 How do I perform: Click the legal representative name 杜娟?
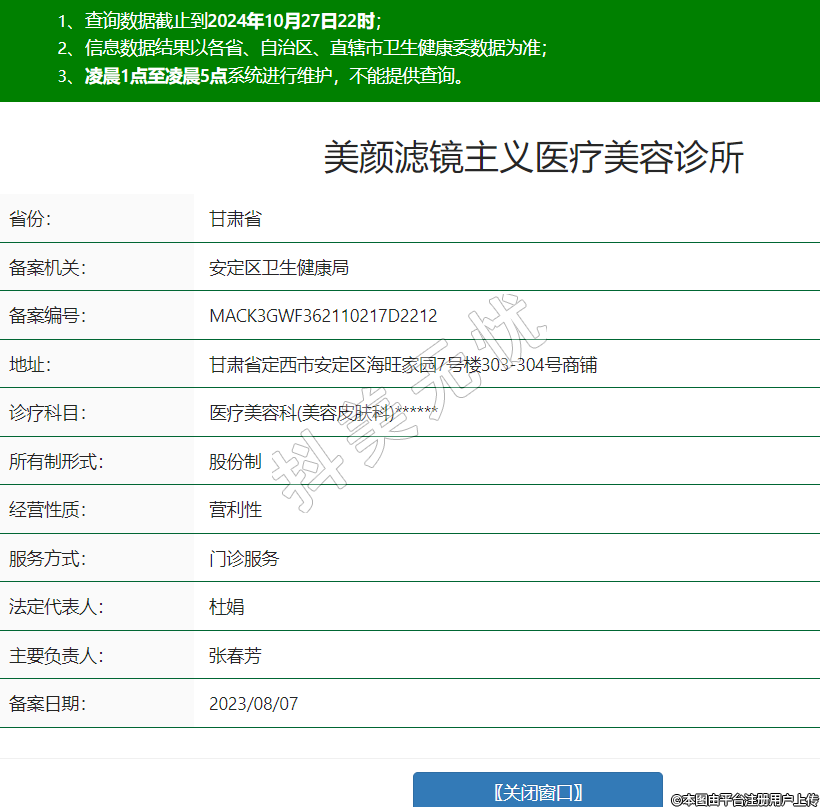[226, 606]
